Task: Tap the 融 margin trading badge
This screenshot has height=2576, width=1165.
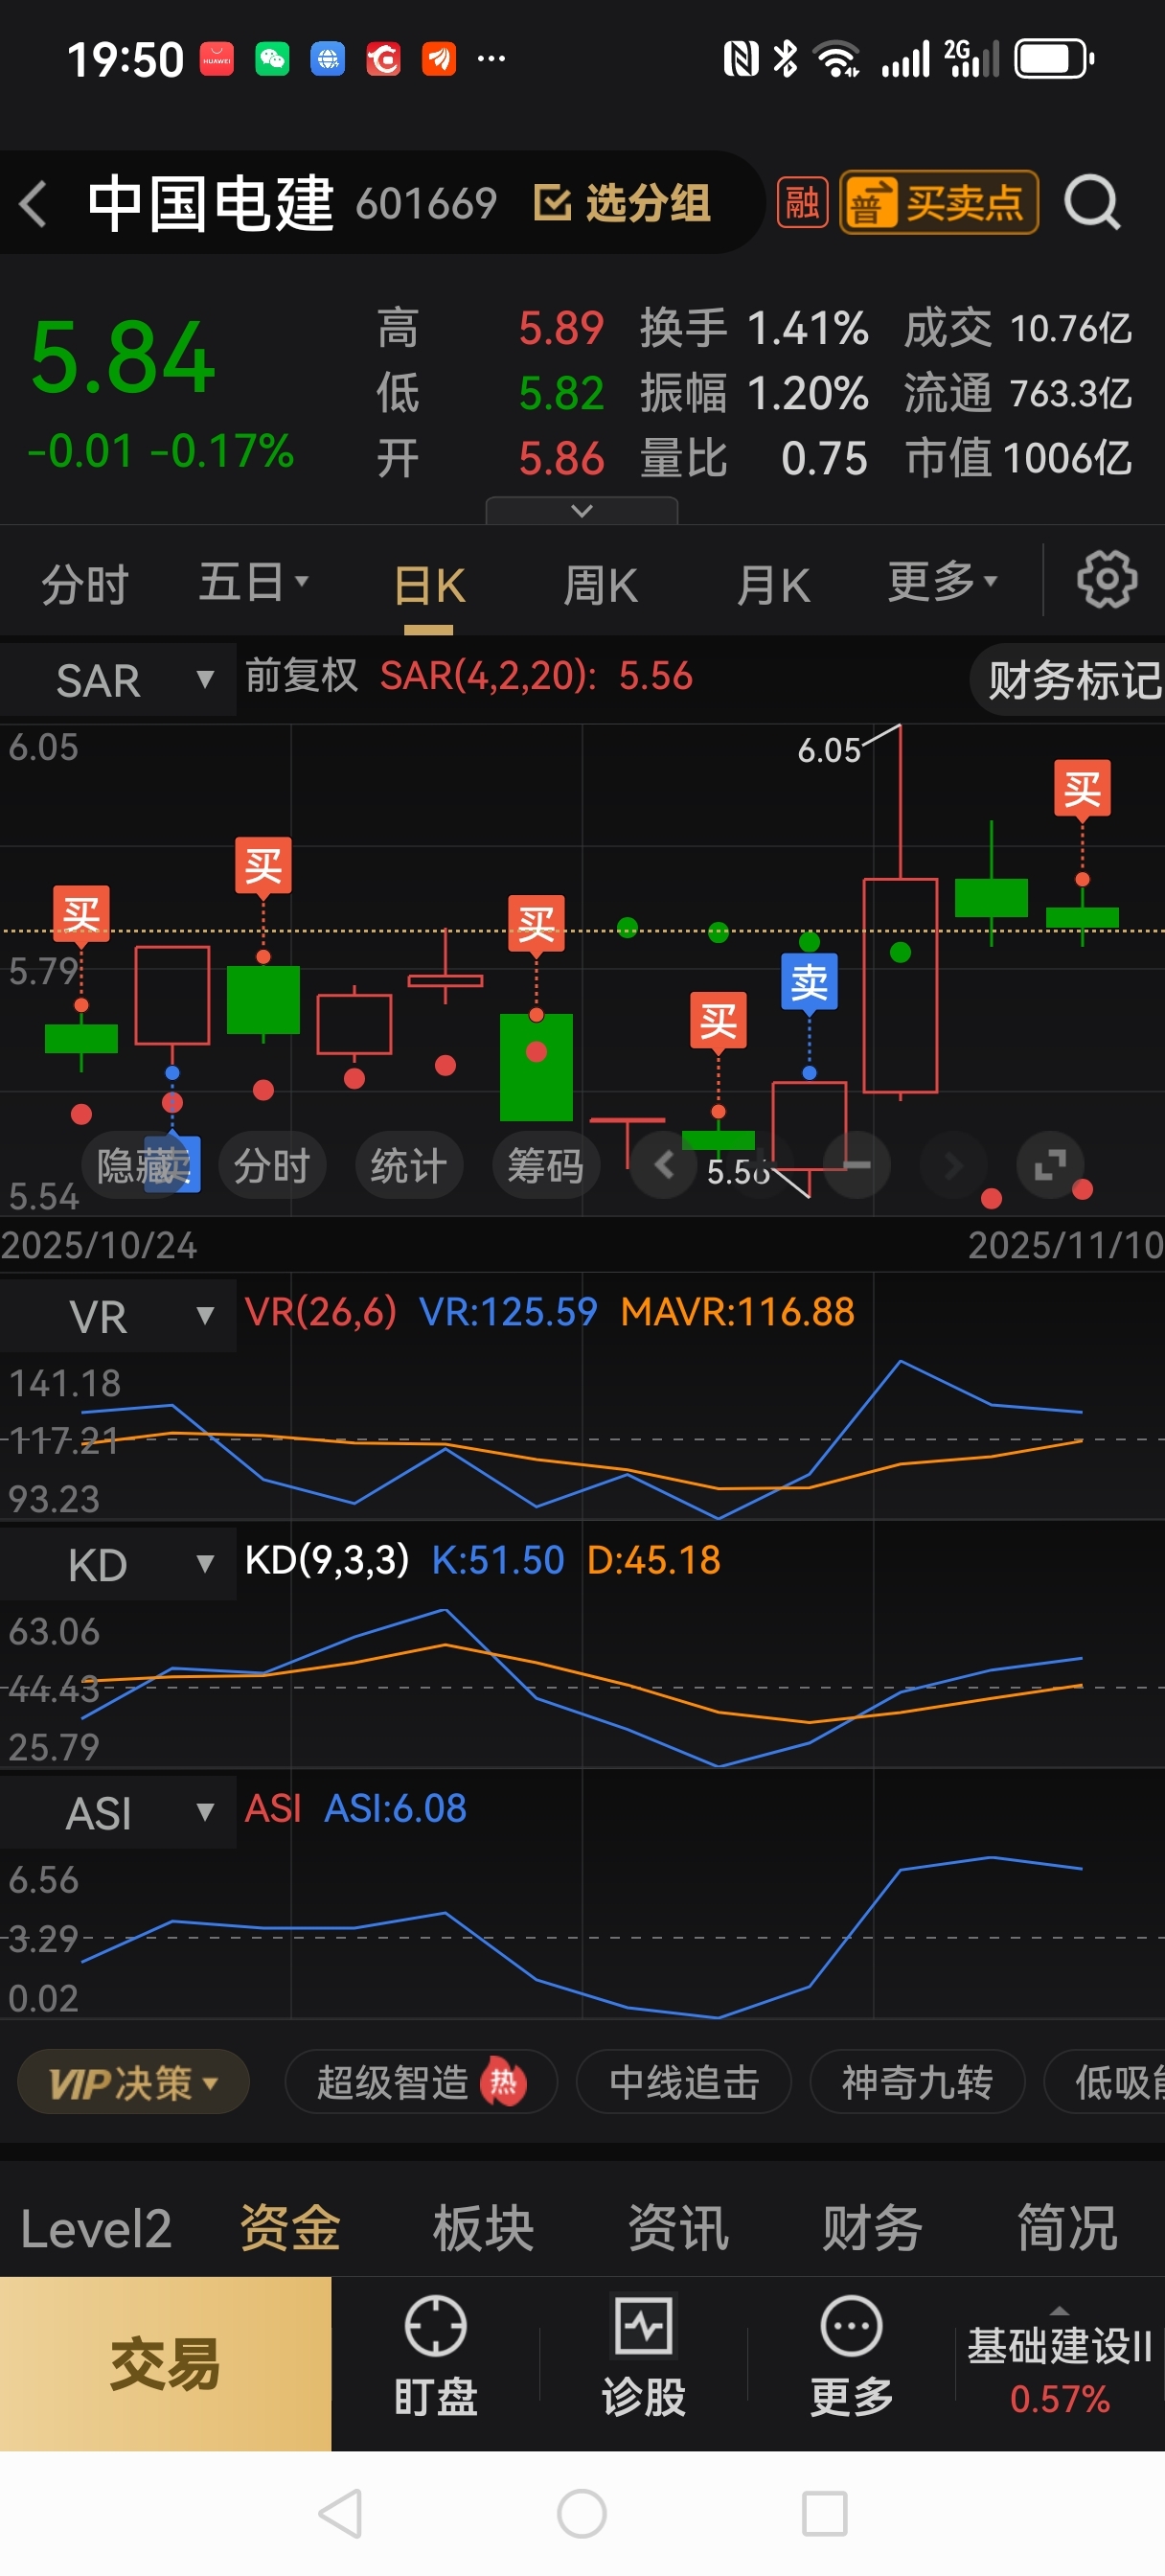Action: 802,203
